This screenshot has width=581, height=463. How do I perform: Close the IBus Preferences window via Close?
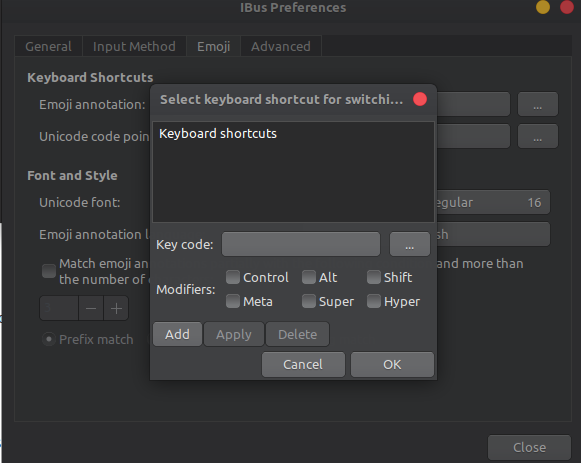pos(529,447)
